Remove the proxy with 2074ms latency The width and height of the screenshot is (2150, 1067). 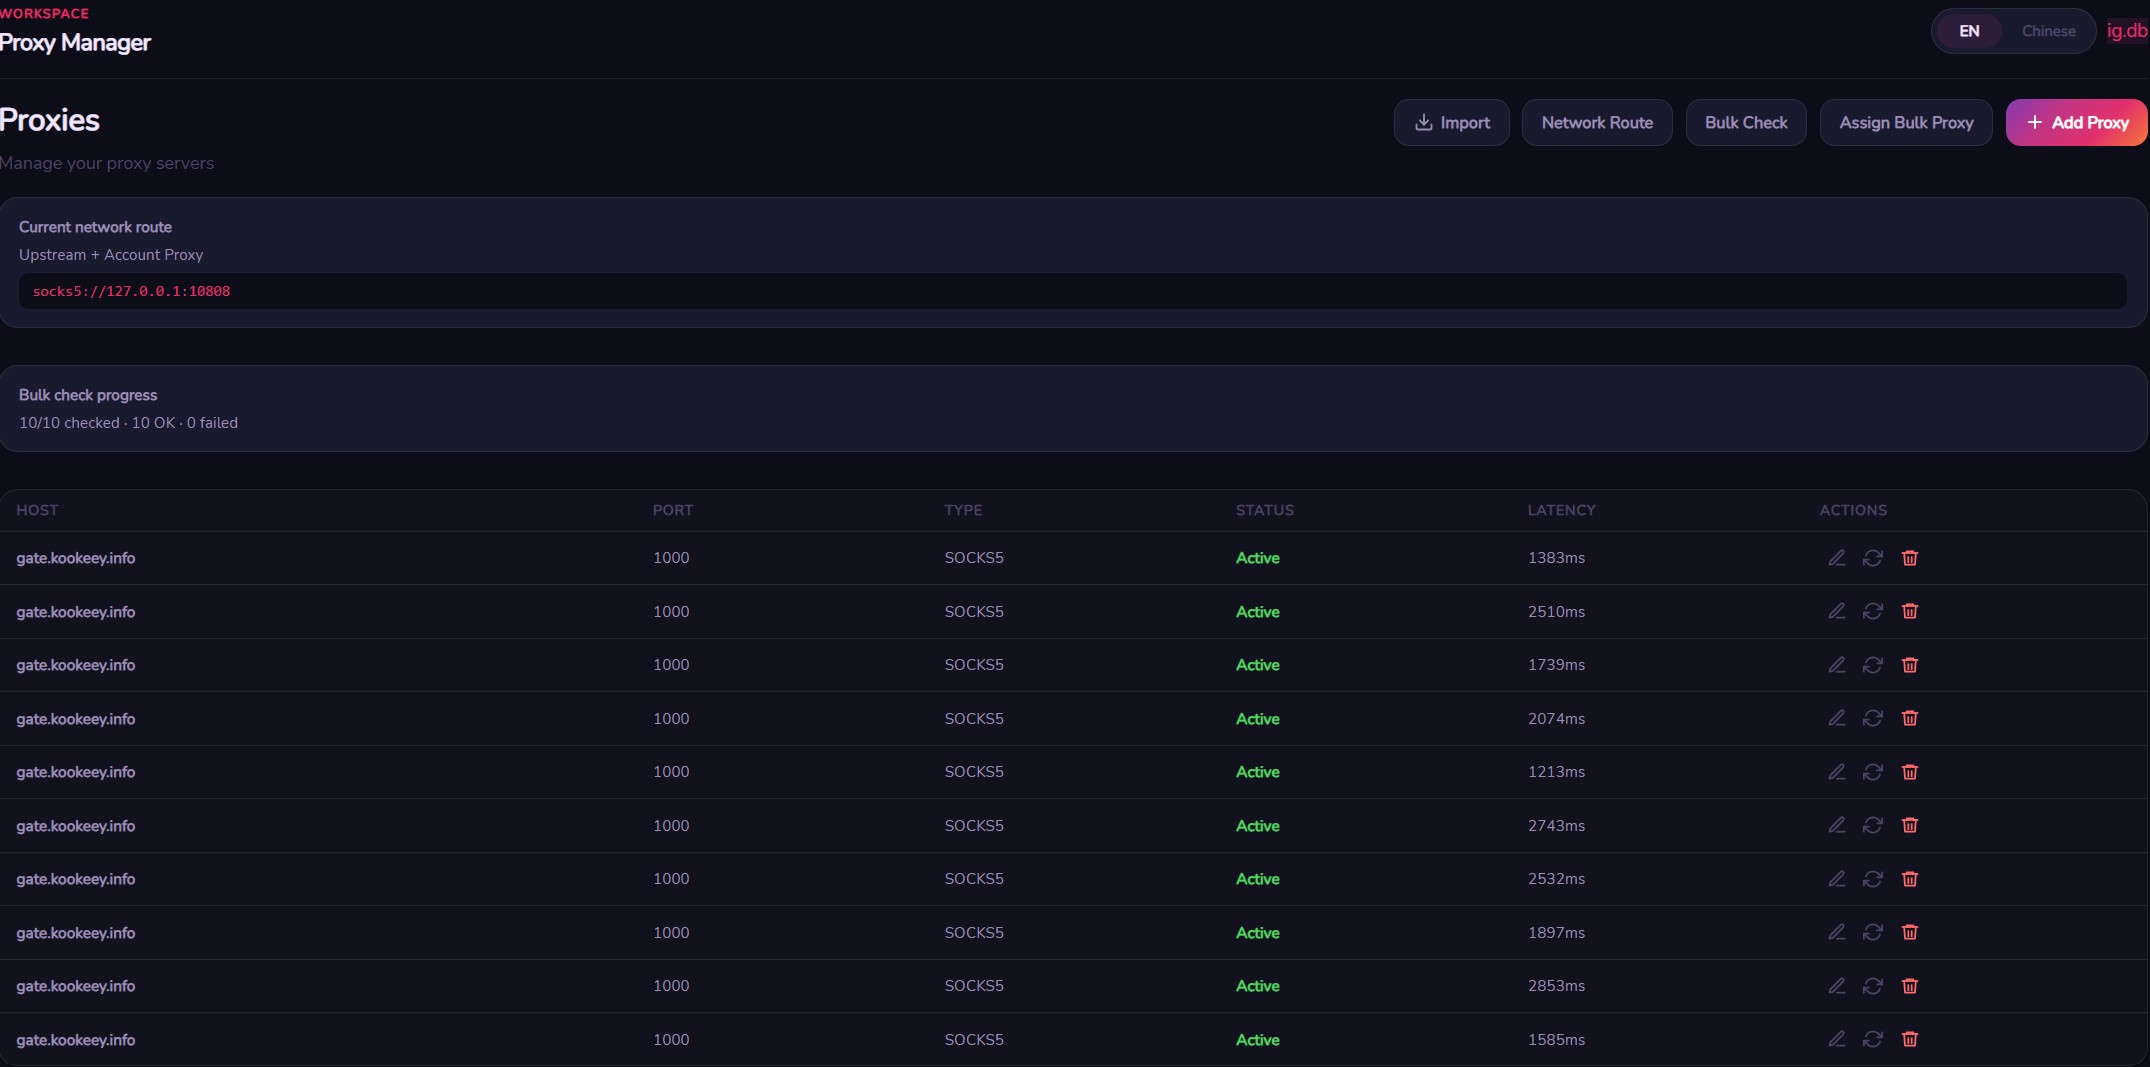click(1910, 718)
